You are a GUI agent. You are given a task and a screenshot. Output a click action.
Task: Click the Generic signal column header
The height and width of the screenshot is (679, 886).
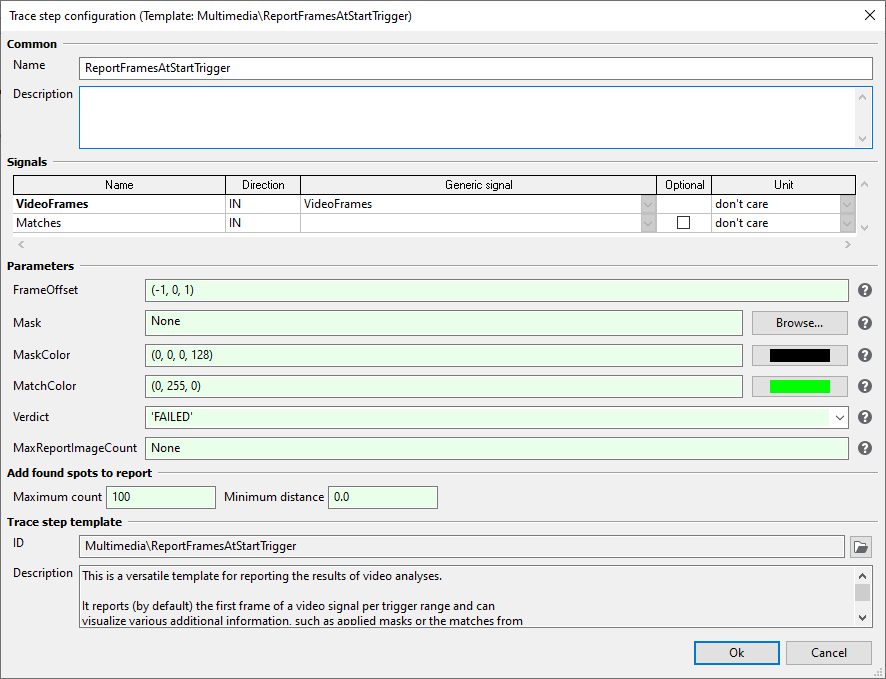click(x=479, y=185)
